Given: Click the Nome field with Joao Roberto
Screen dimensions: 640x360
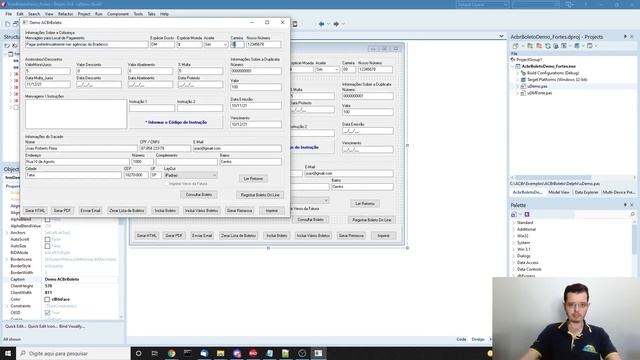Looking at the screenshot, I should [81, 149].
